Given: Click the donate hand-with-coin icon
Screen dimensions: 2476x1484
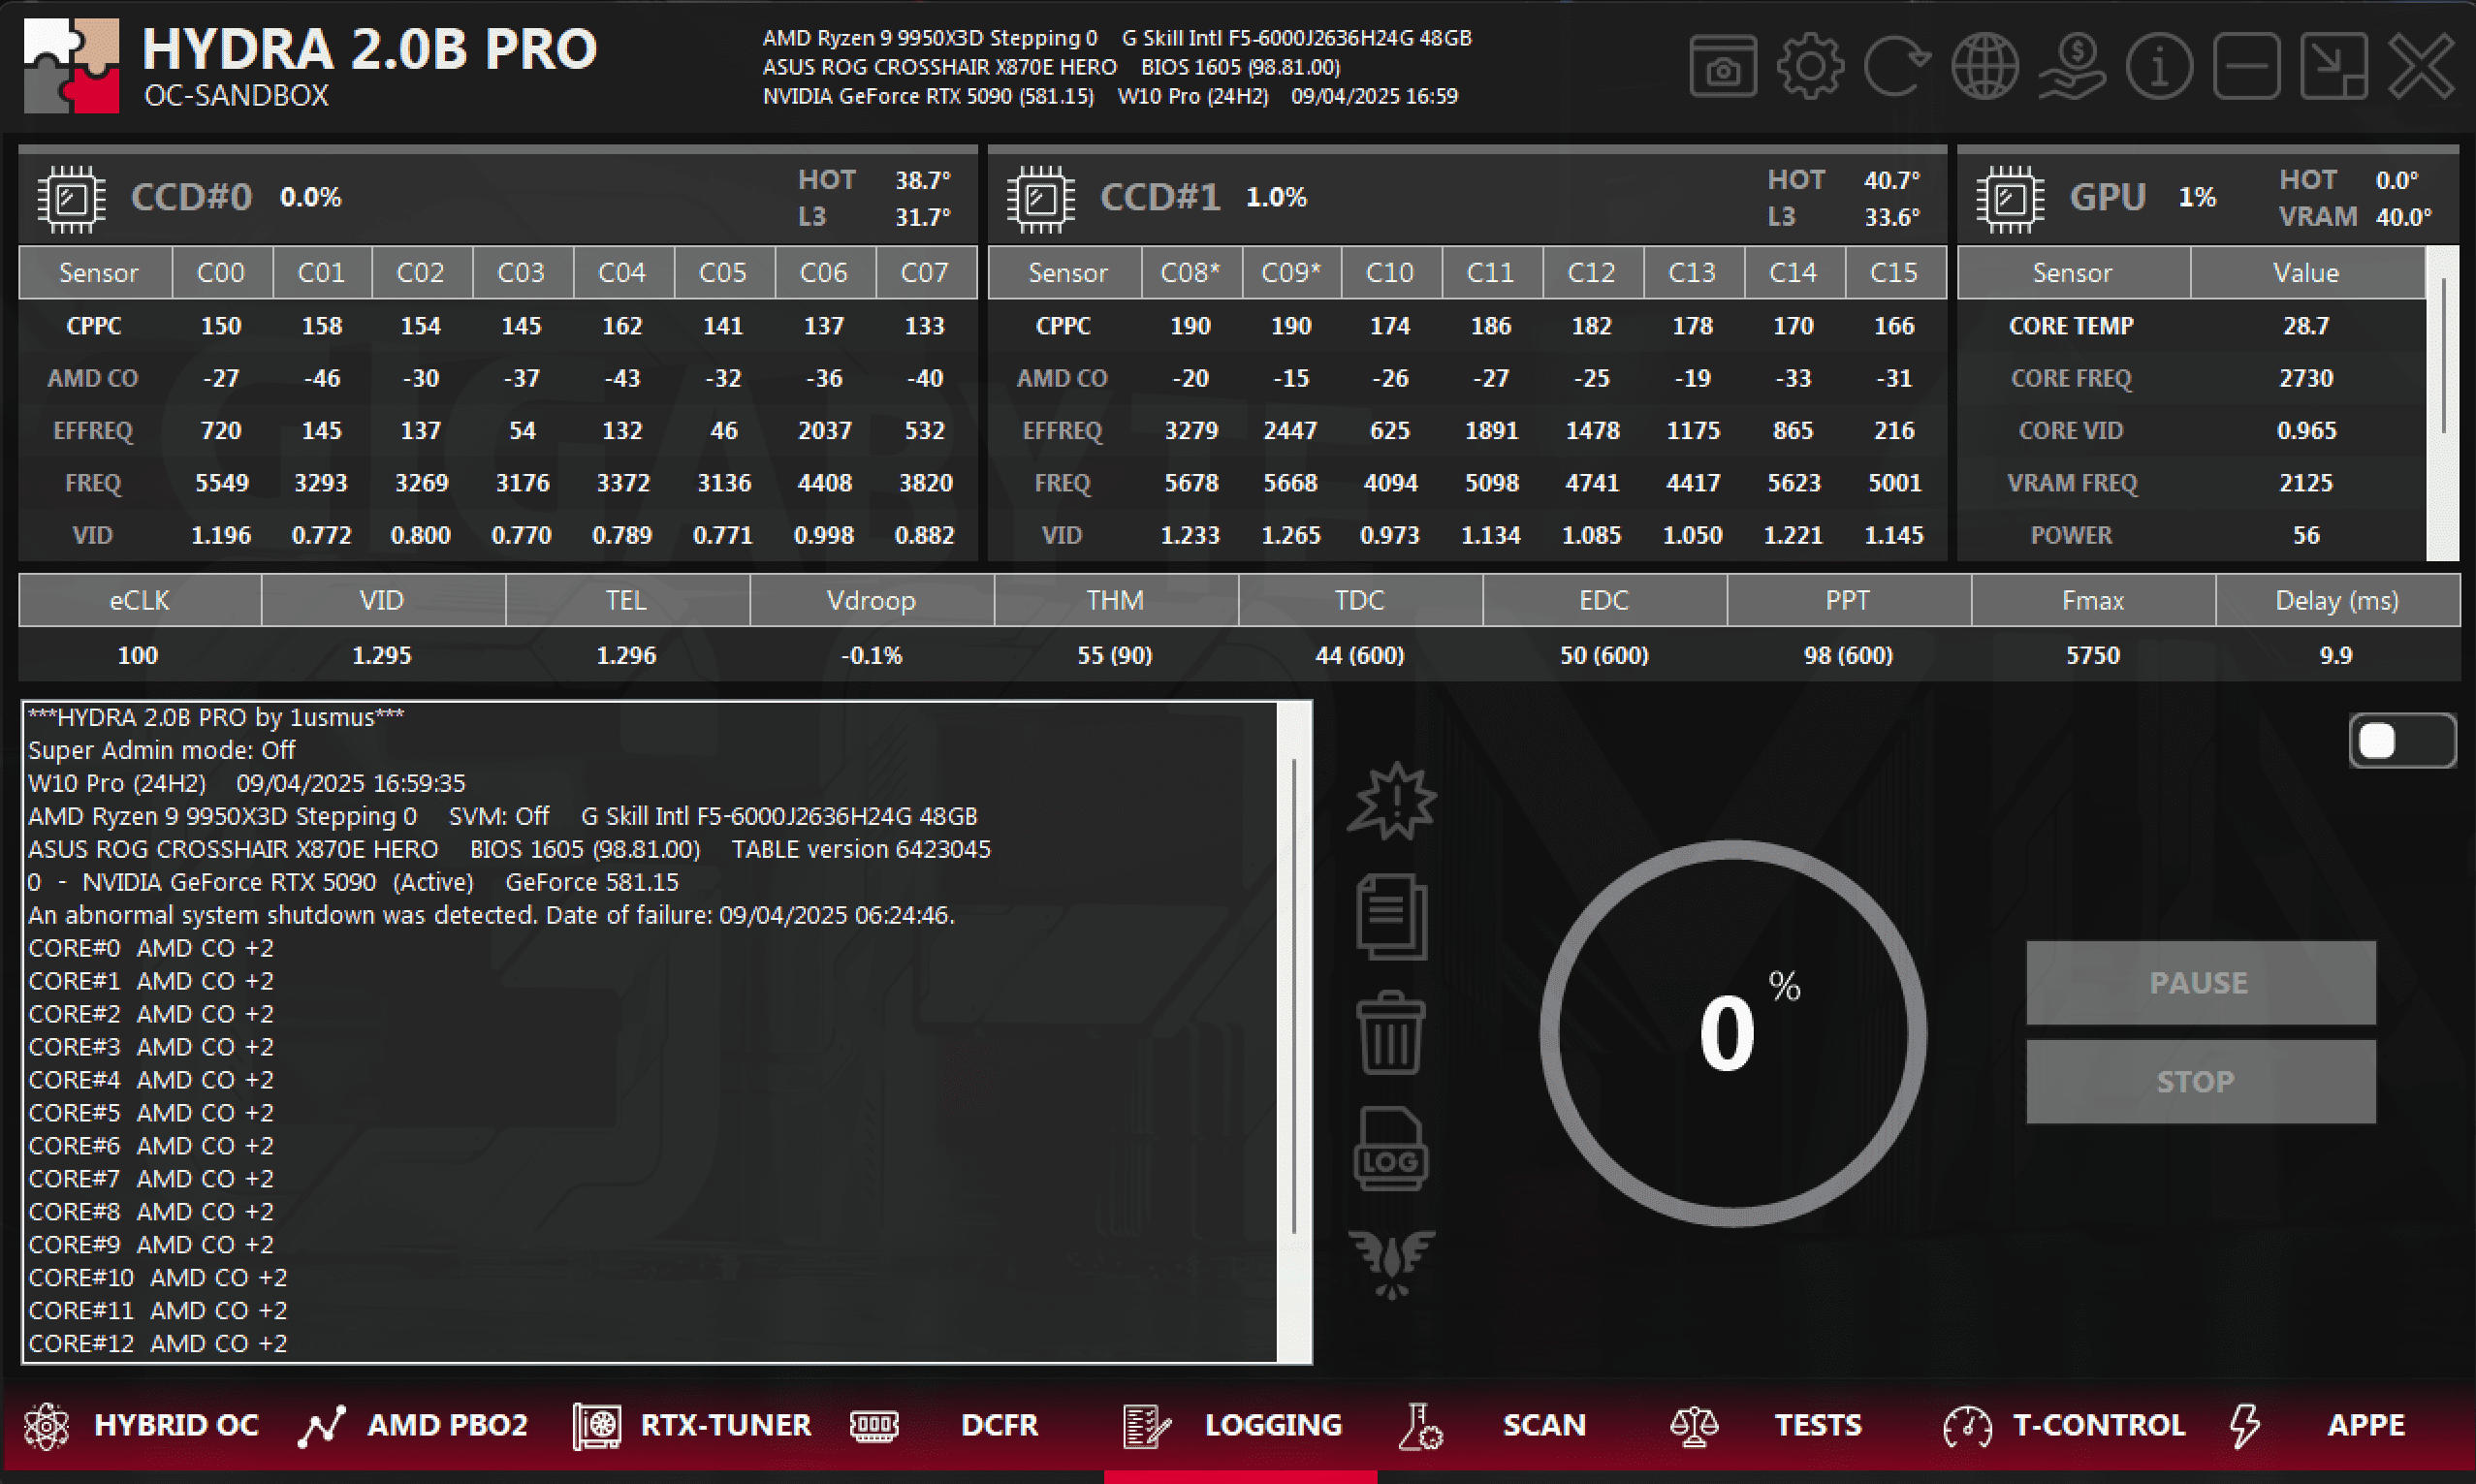Looking at the screenshot, I should (2072, 66).
